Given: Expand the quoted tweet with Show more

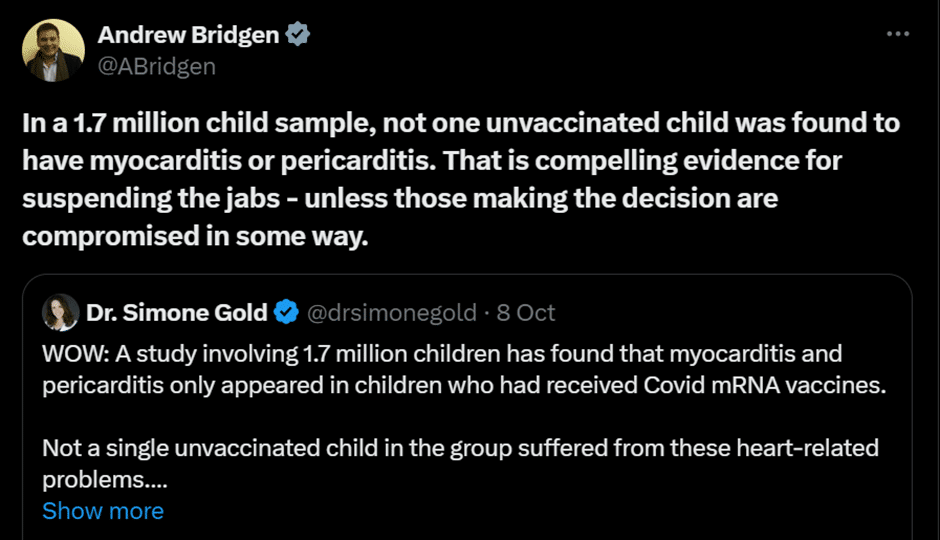Looking at the screenshot, I should 103,511.
